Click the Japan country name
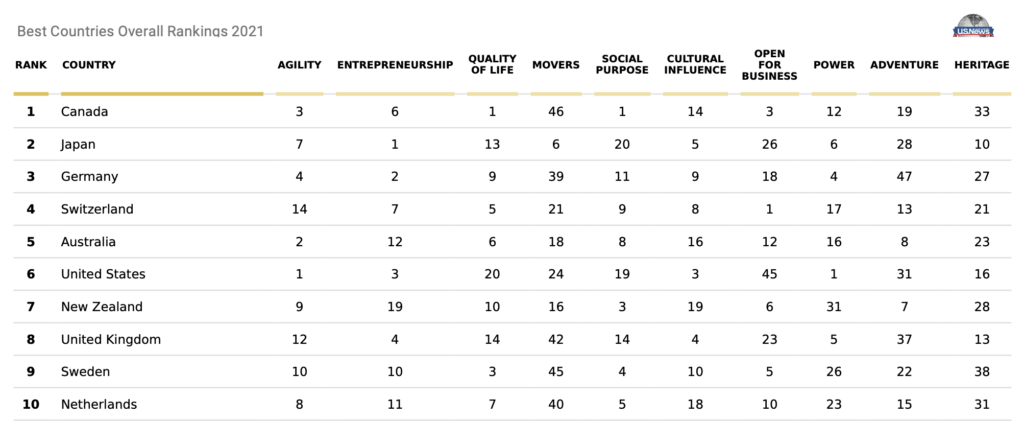 [78, 144]
